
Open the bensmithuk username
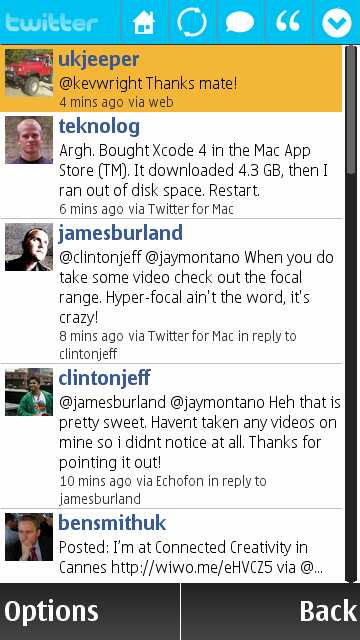tap(112, 523)
